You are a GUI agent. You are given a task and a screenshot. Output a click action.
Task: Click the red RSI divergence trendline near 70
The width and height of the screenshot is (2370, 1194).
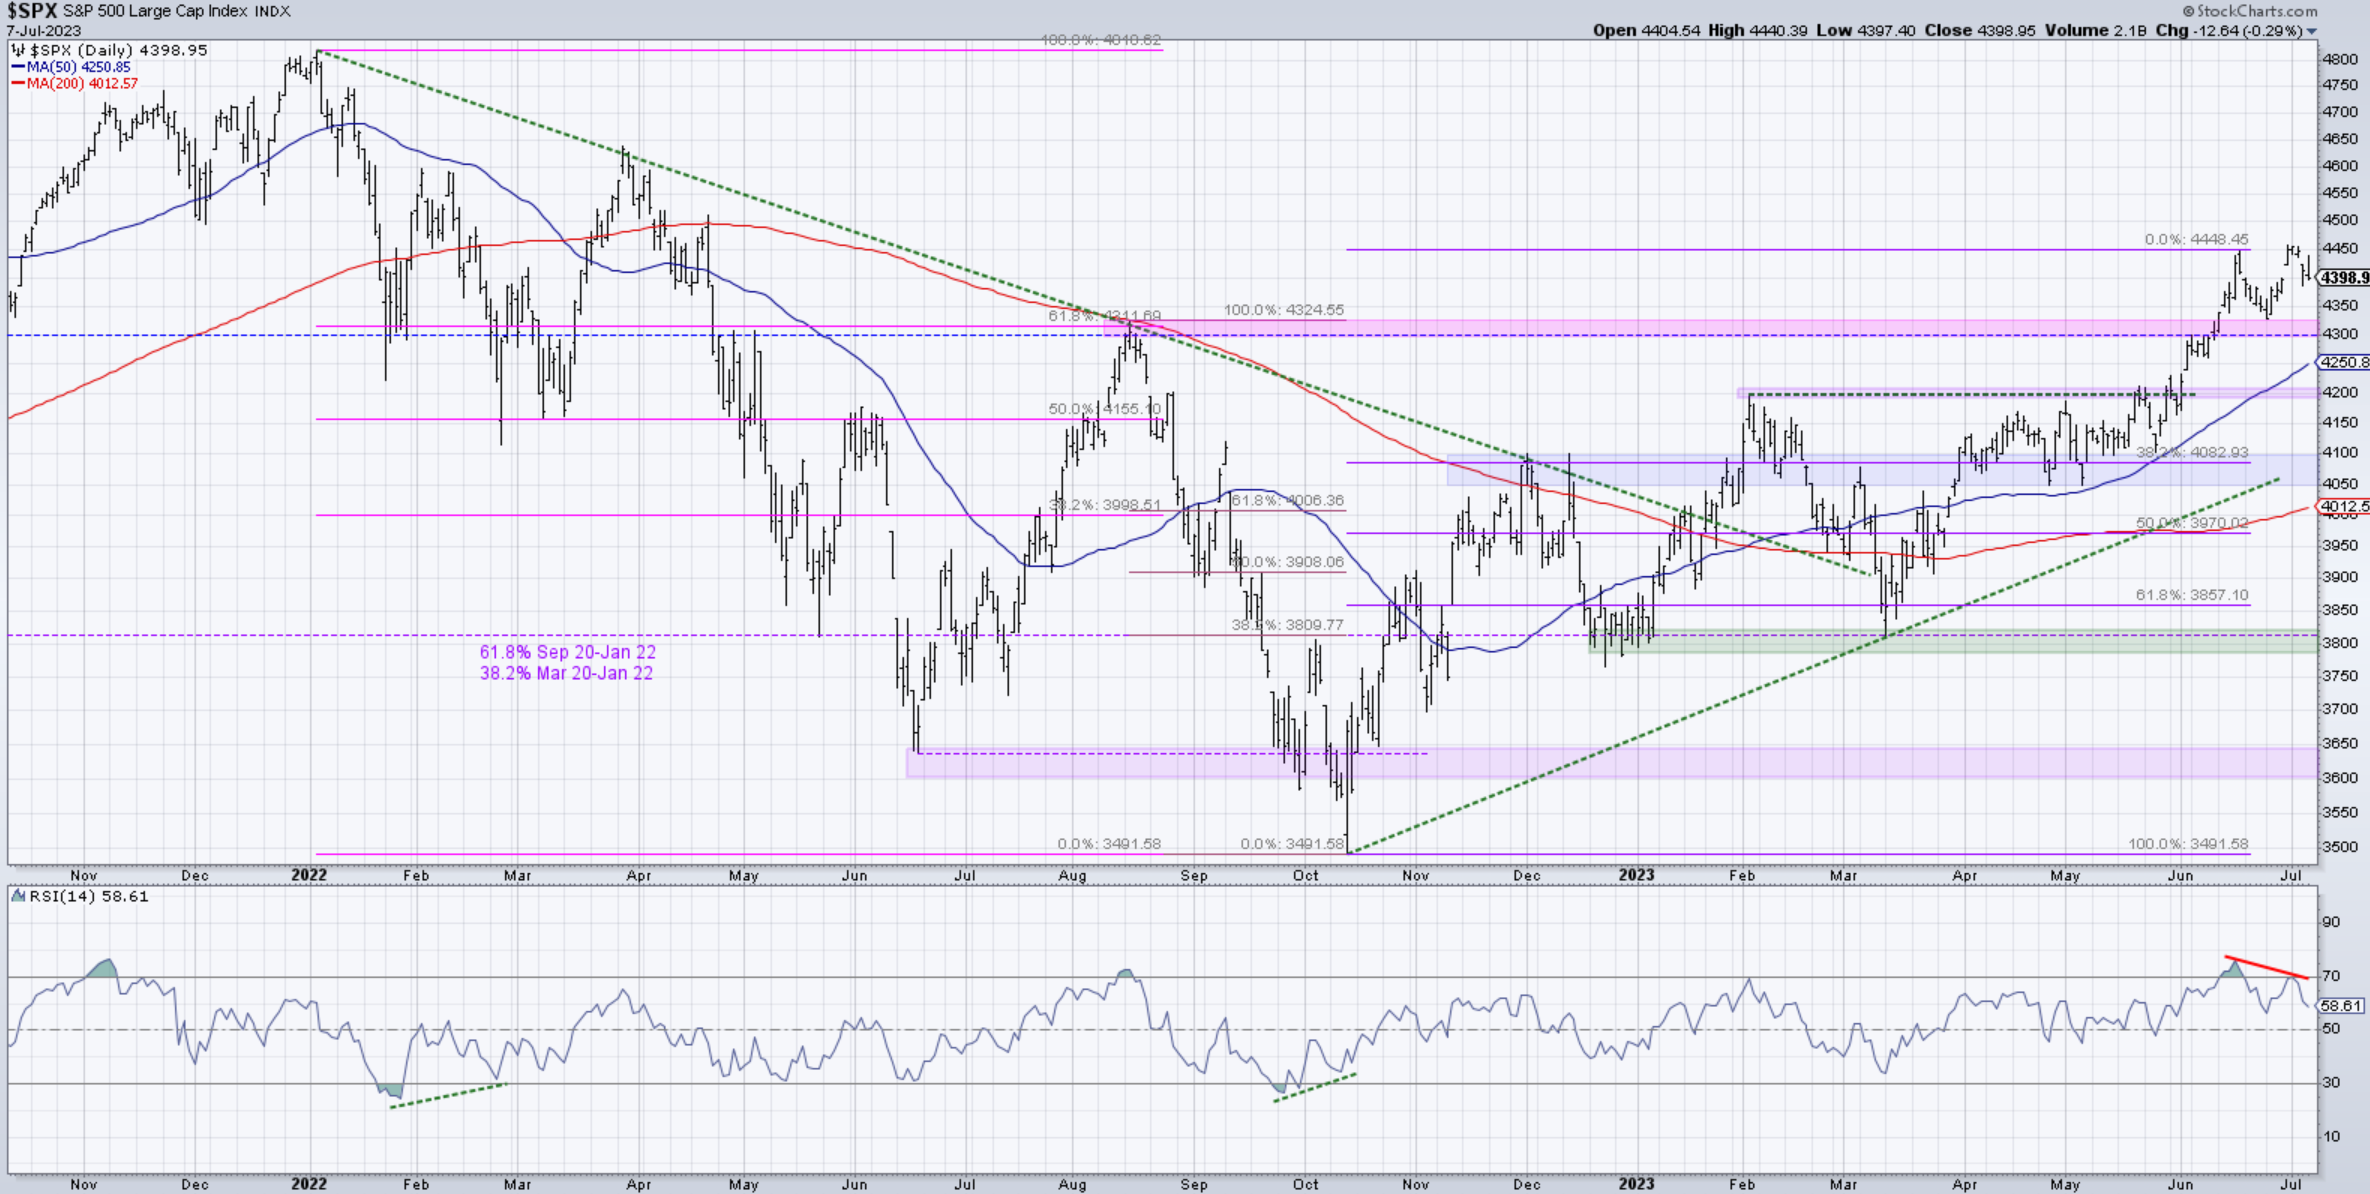[x=2267, y=968]
